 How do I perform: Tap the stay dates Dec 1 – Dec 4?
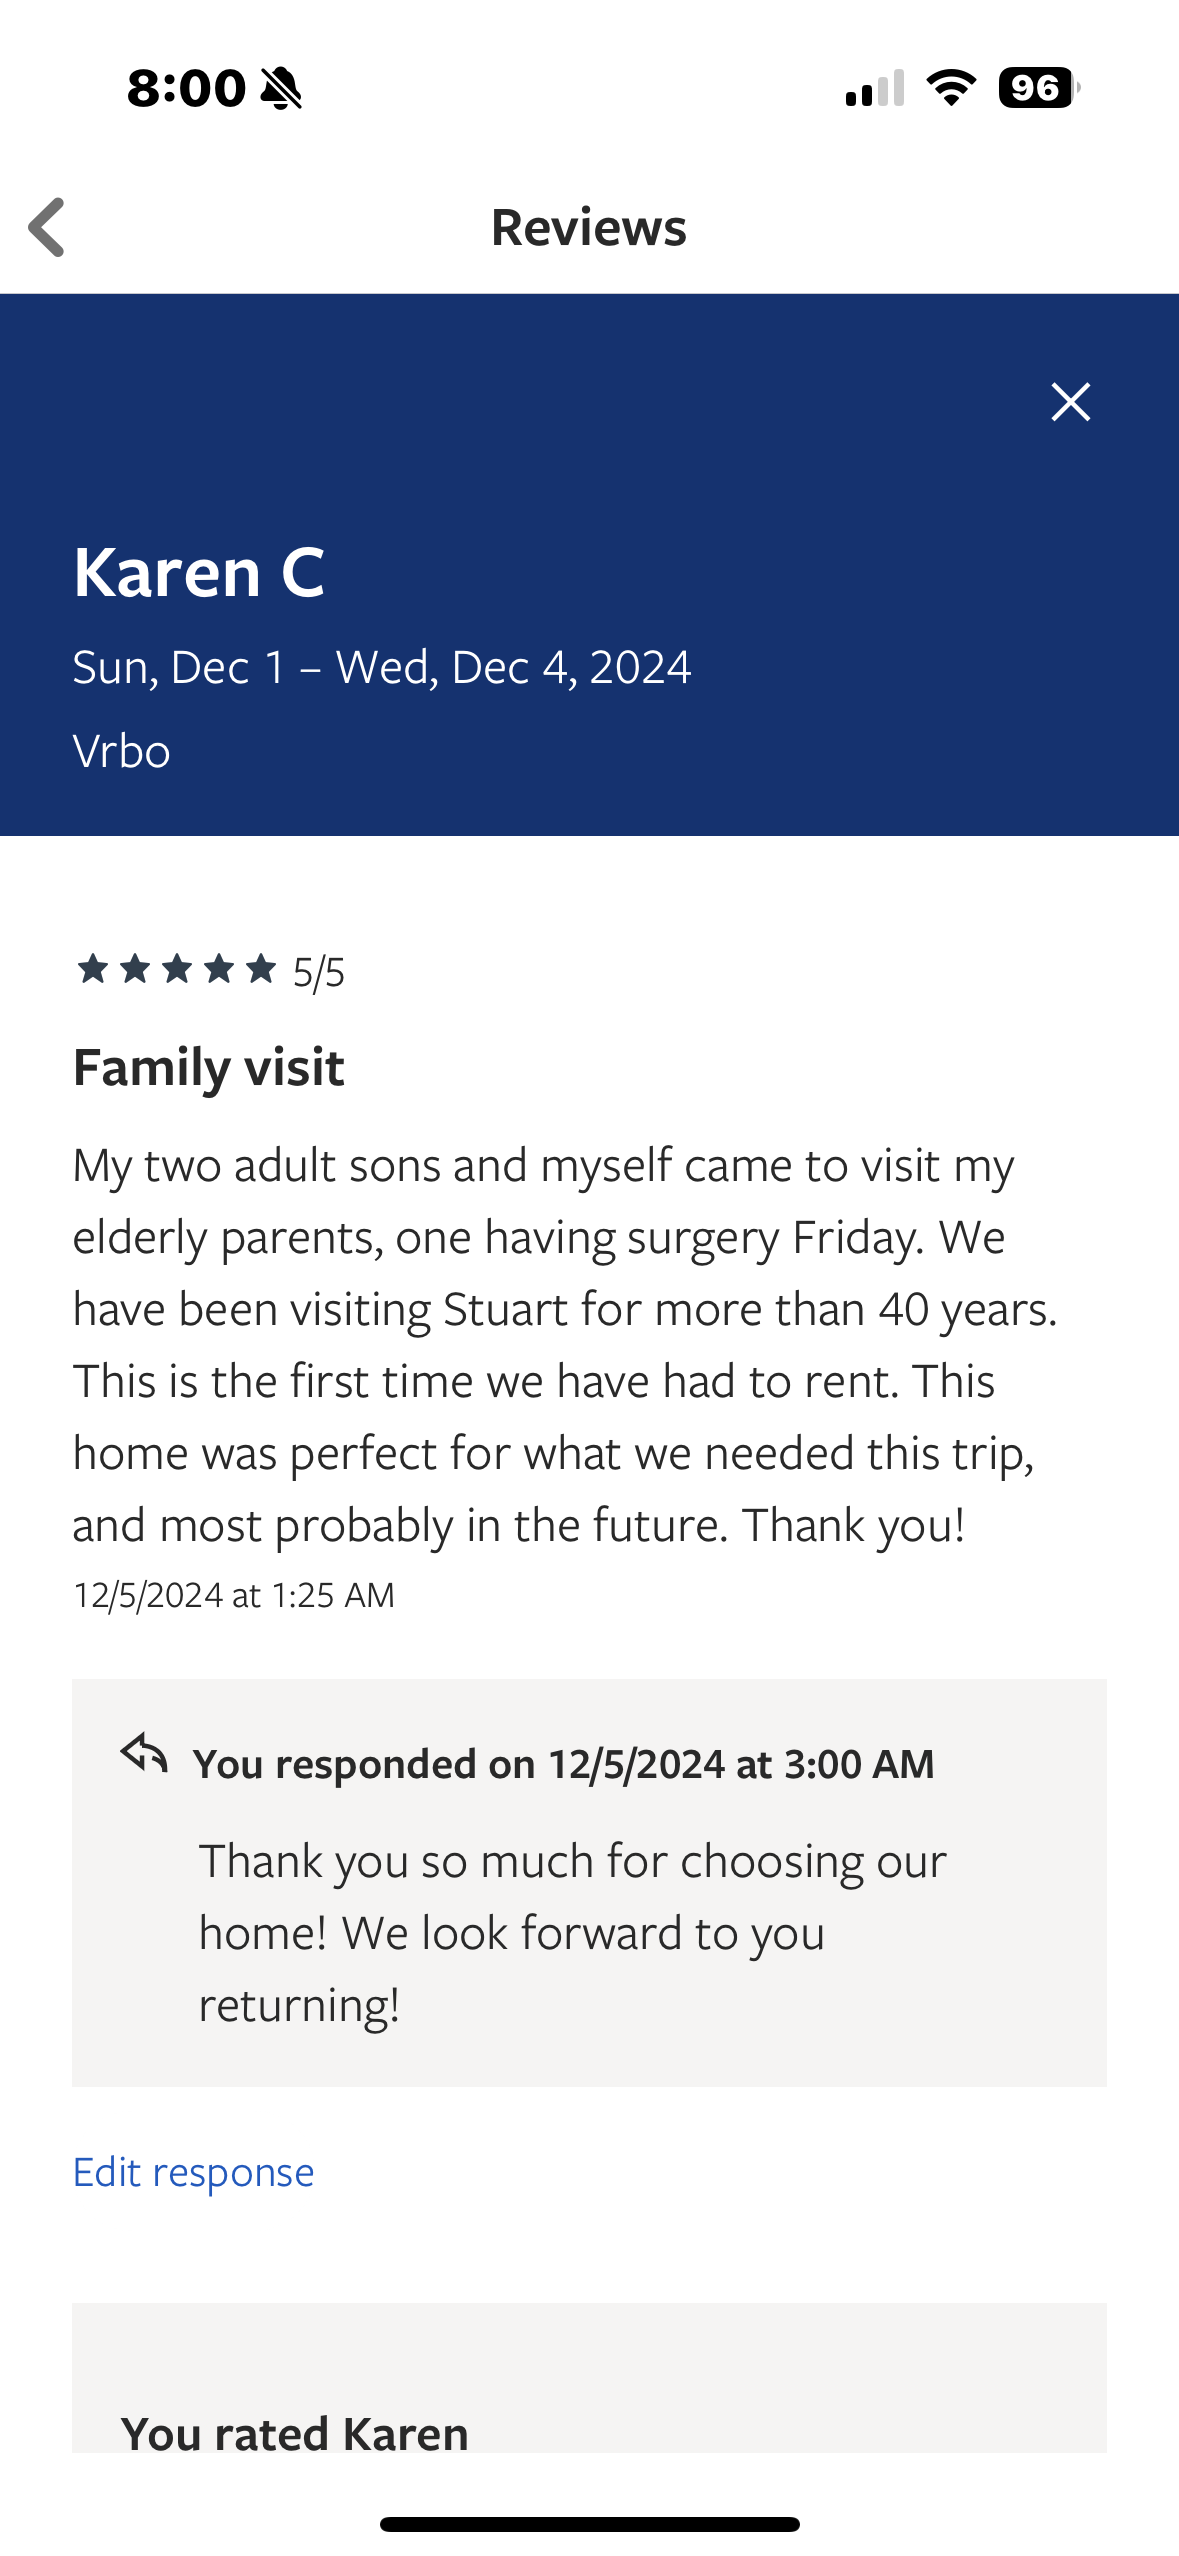[x=381, y=667]
